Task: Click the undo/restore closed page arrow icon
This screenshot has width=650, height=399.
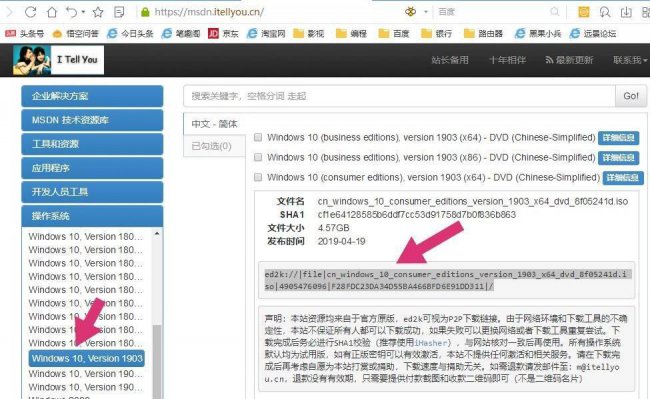Action: (x=72, y=12)
